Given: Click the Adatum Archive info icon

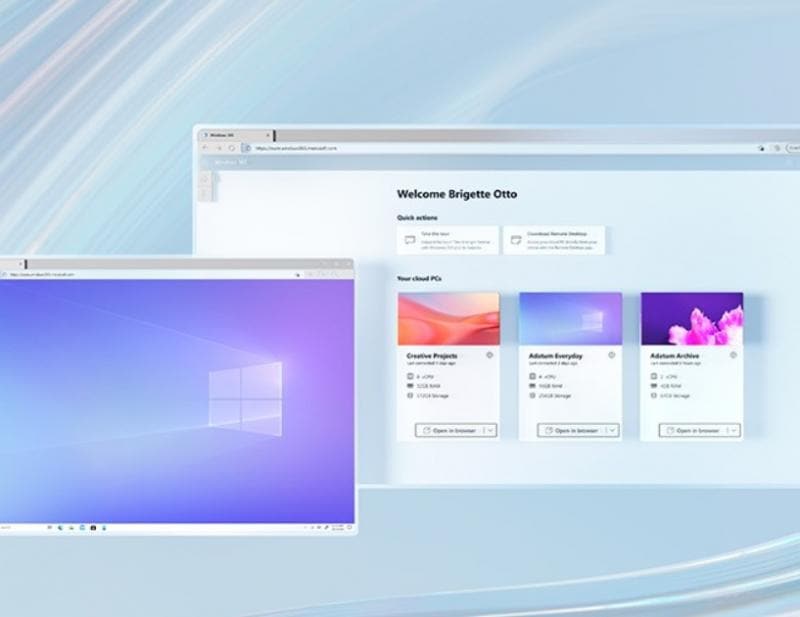Looking at the screenshot, I should click(x=733, y=355).
